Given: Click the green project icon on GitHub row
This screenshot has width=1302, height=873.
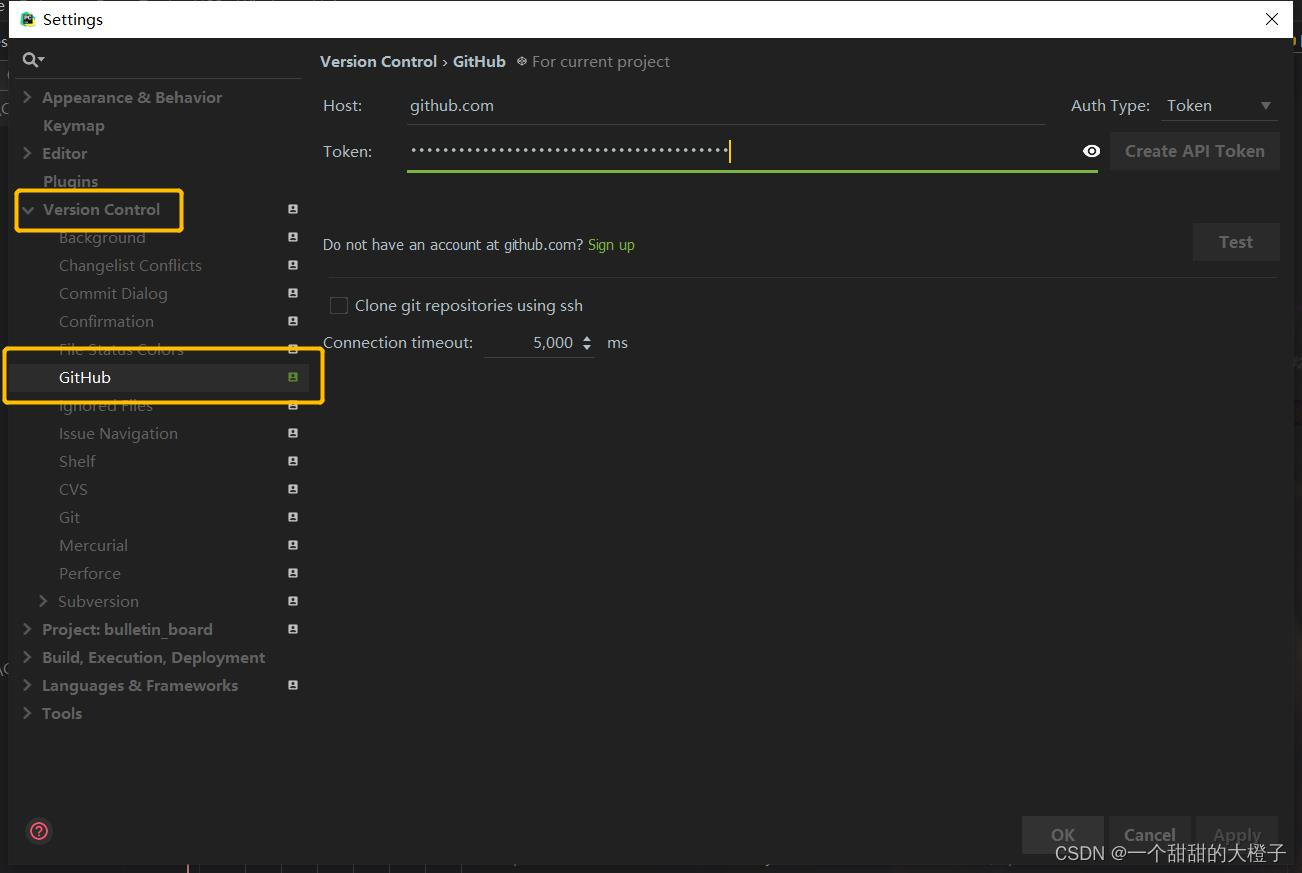Looking at the screenshot, I should pyautogui.click(x=293, y=377).
